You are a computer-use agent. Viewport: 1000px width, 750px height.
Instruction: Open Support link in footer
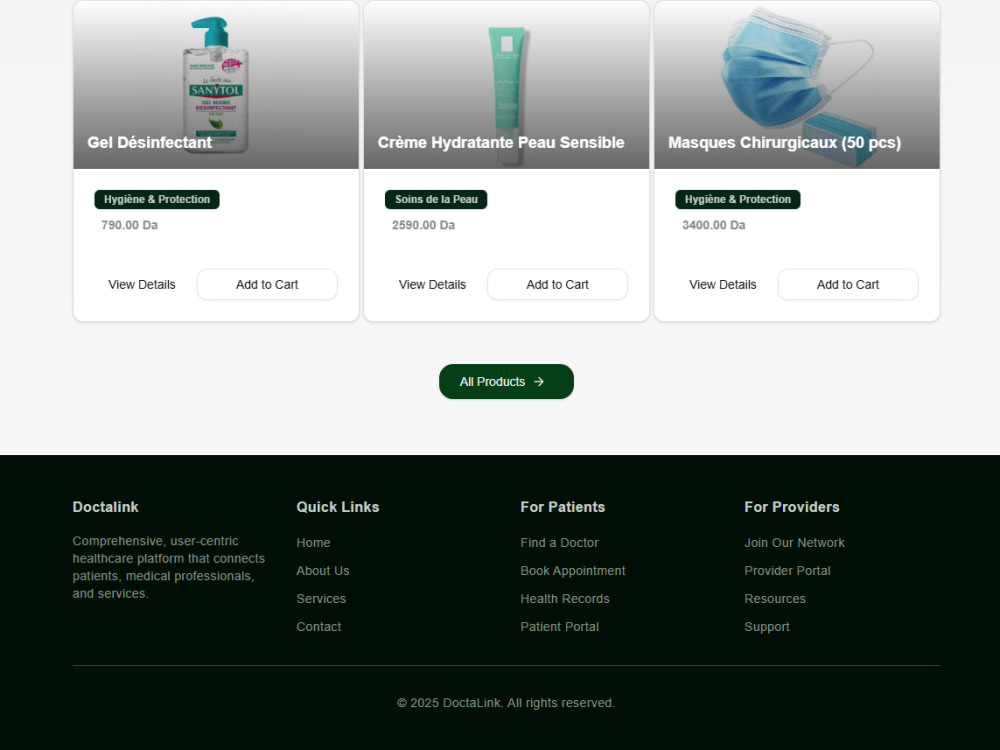(767, 627)
